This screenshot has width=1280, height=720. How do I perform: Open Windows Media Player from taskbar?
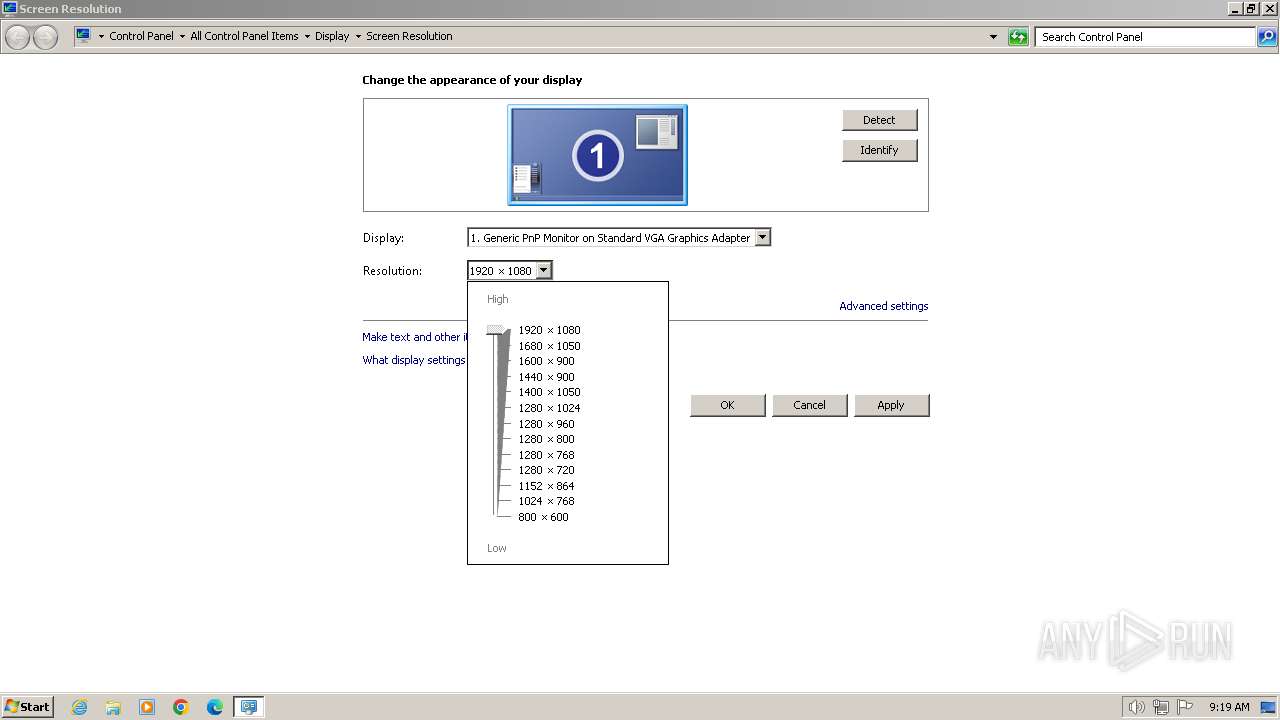147,707
